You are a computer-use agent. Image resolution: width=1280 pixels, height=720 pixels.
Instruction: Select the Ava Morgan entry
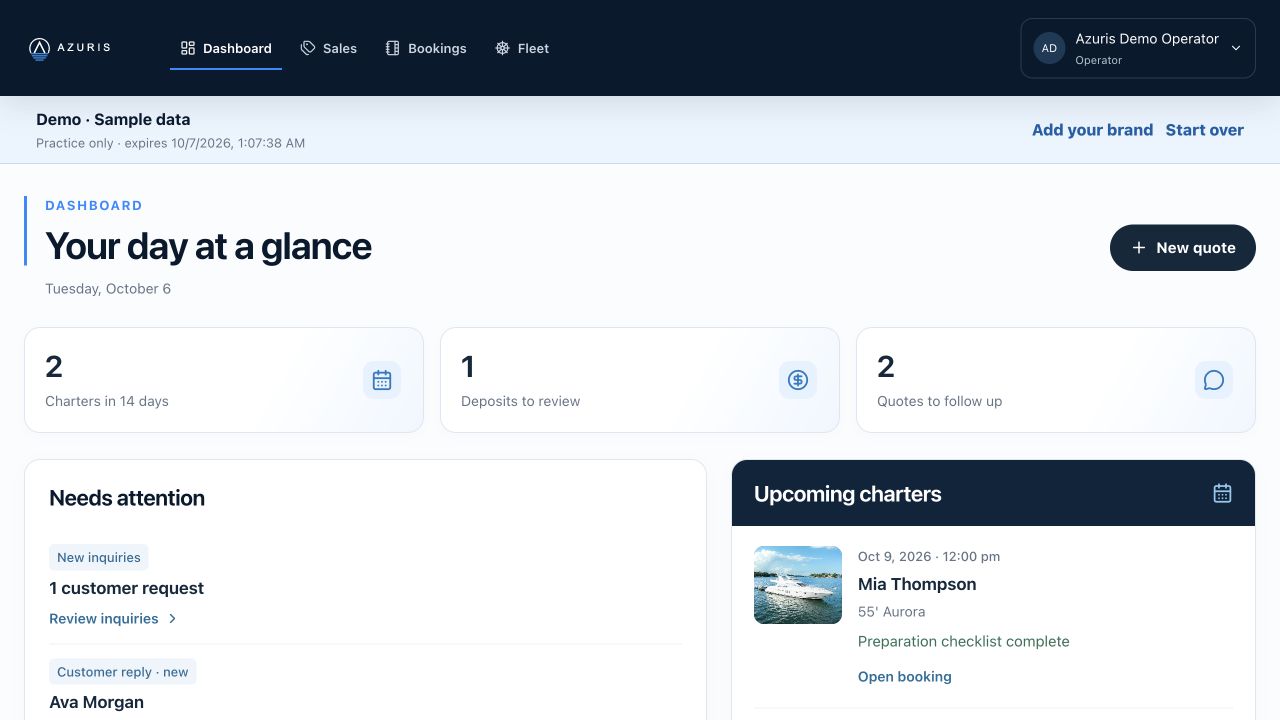(x=97, y=702)
